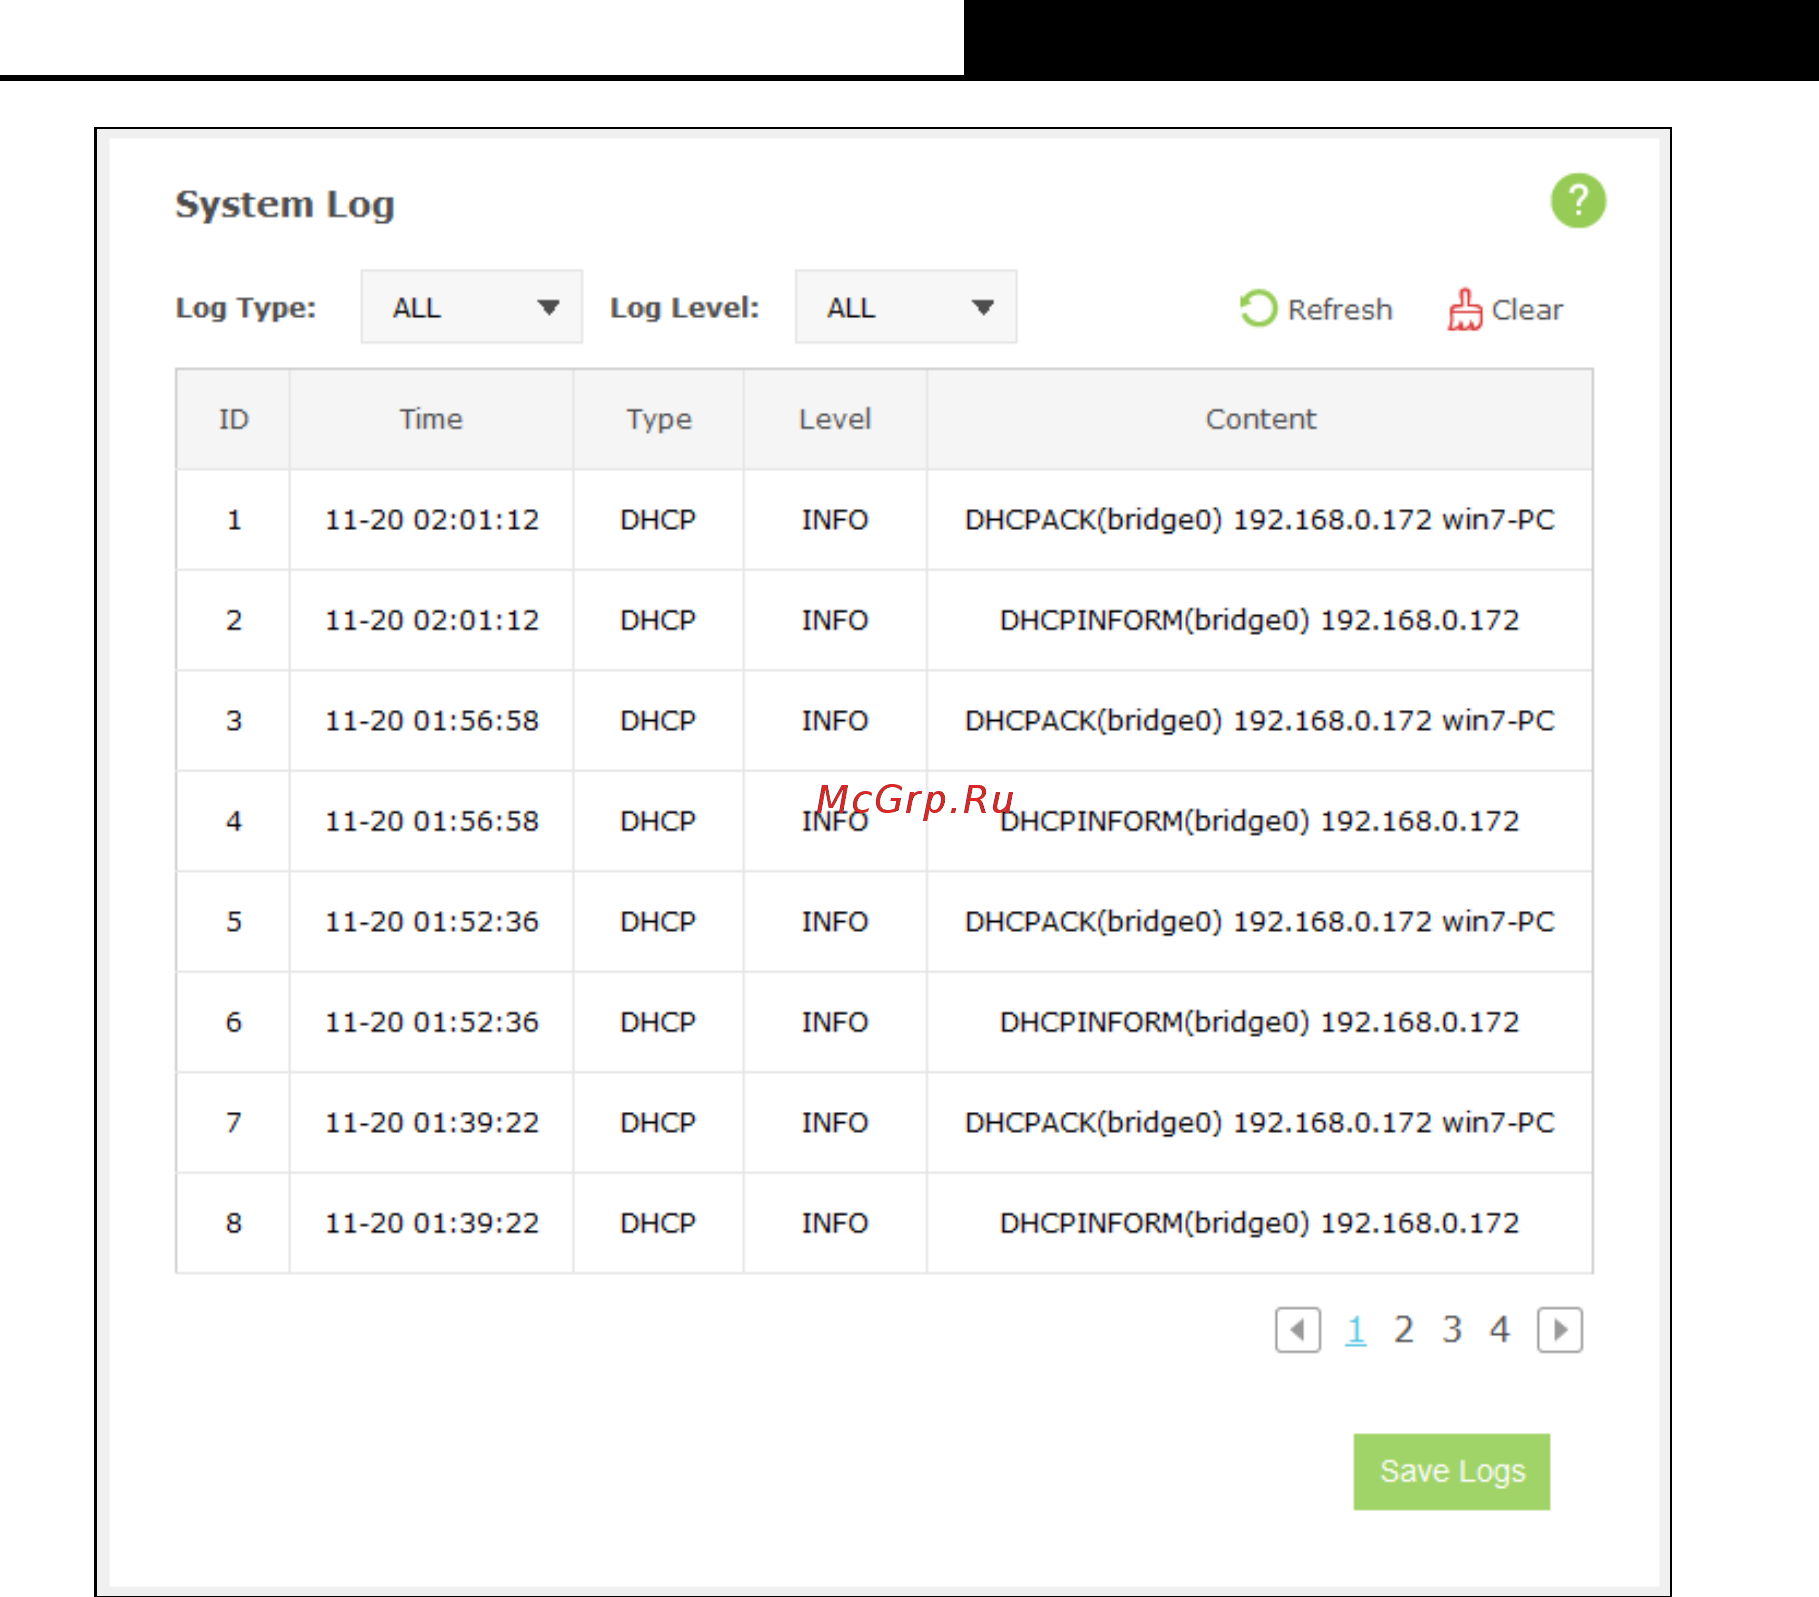The height and width of the screenshot is (1597, 1819).
Task: Go to the next page arrow
Action: click(x=1560, y=1330)
